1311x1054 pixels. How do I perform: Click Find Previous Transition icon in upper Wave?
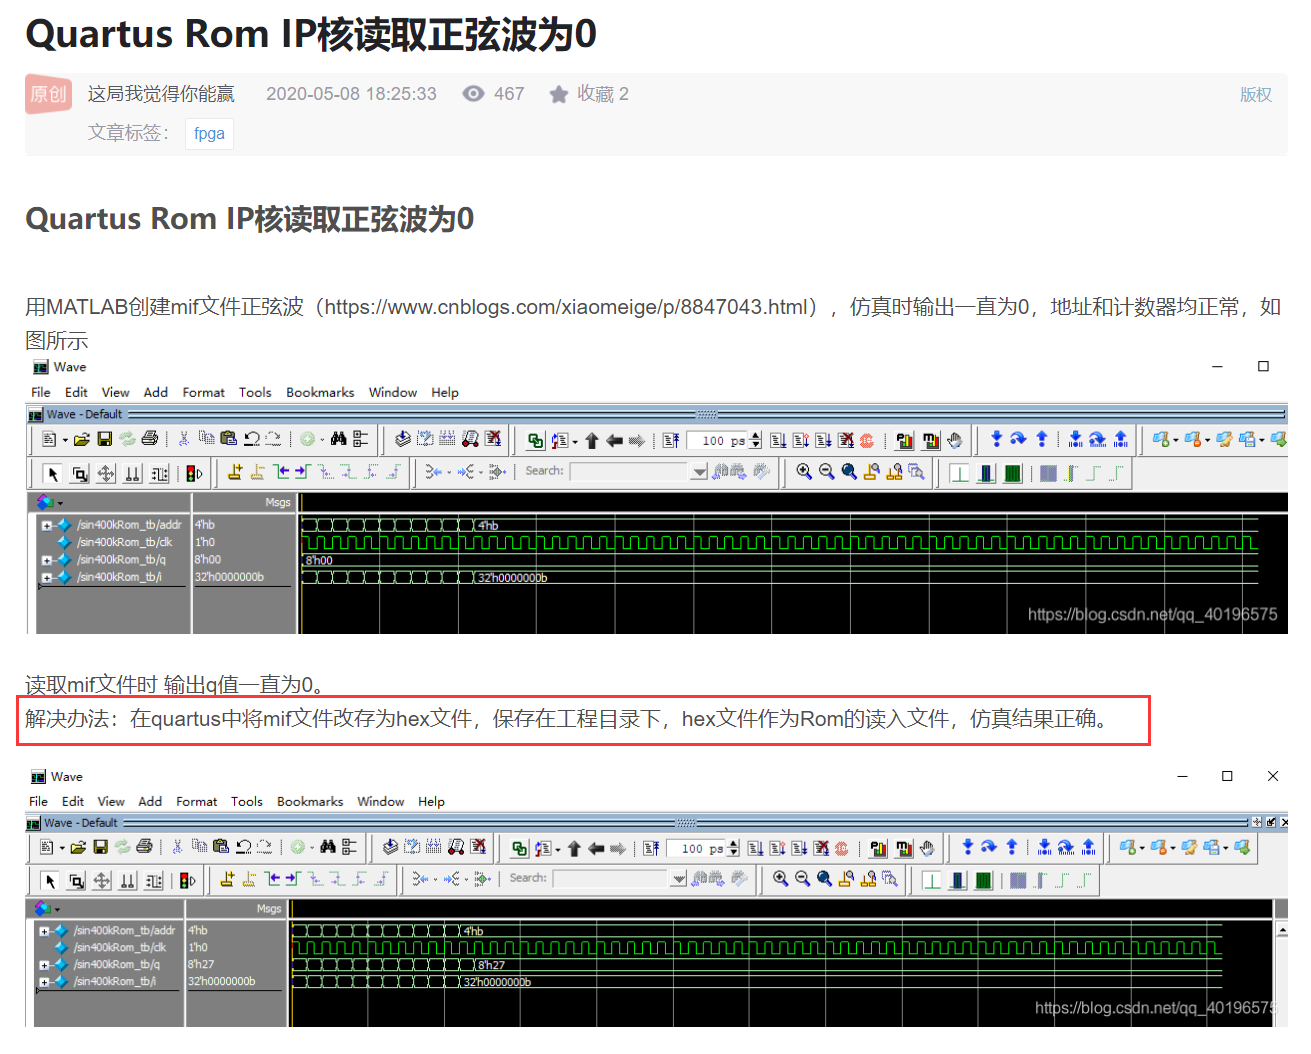(x=282, y=472)
